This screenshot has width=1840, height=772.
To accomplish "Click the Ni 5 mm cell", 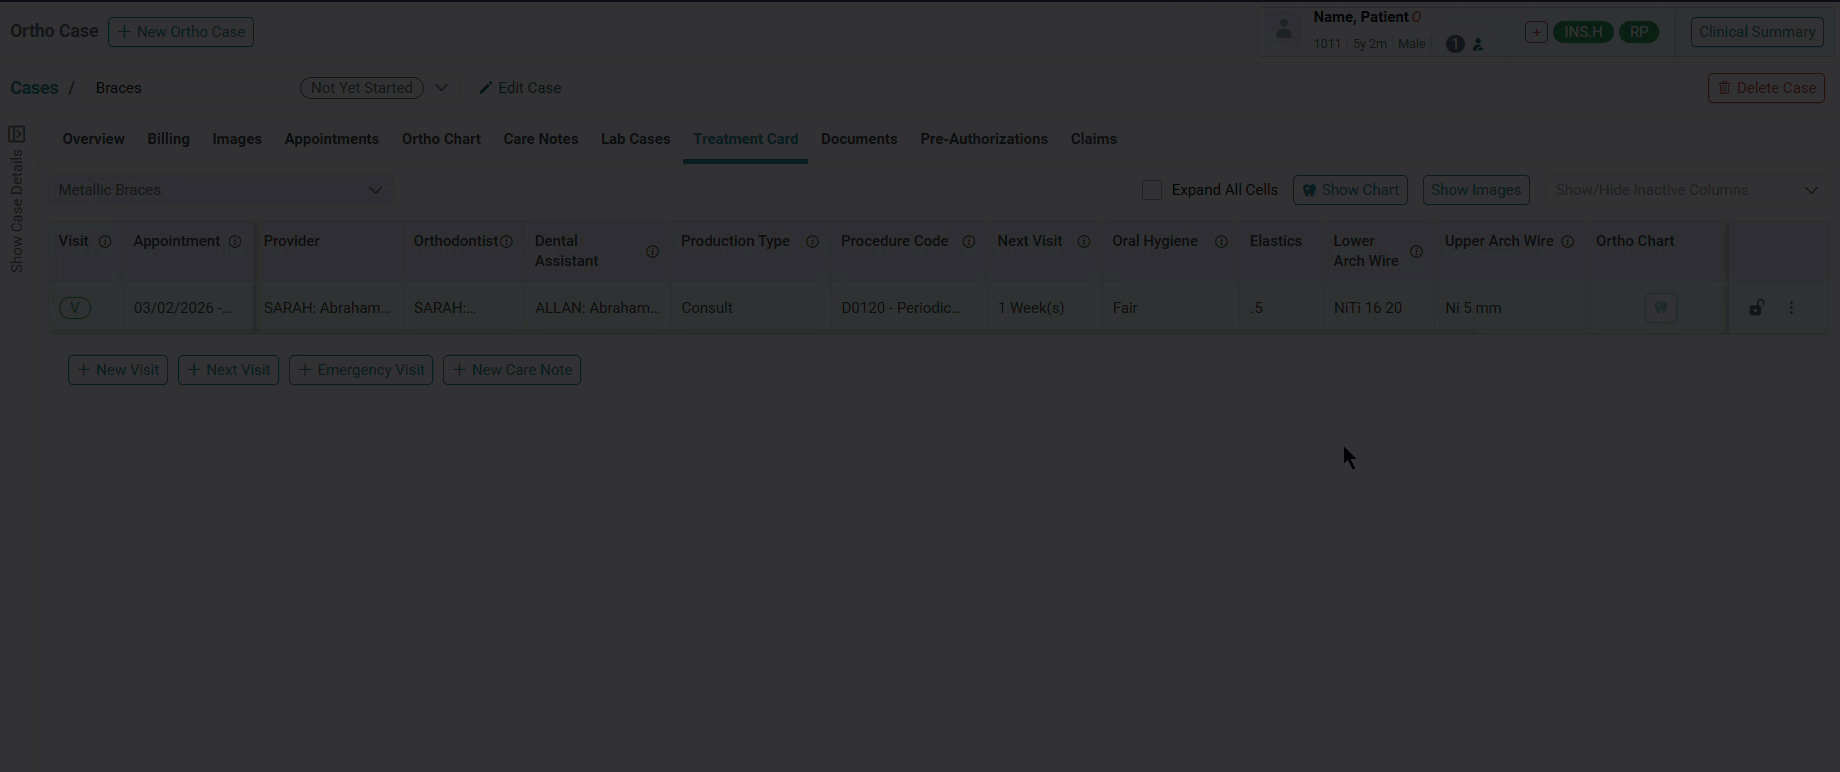I will [1511, 308].
